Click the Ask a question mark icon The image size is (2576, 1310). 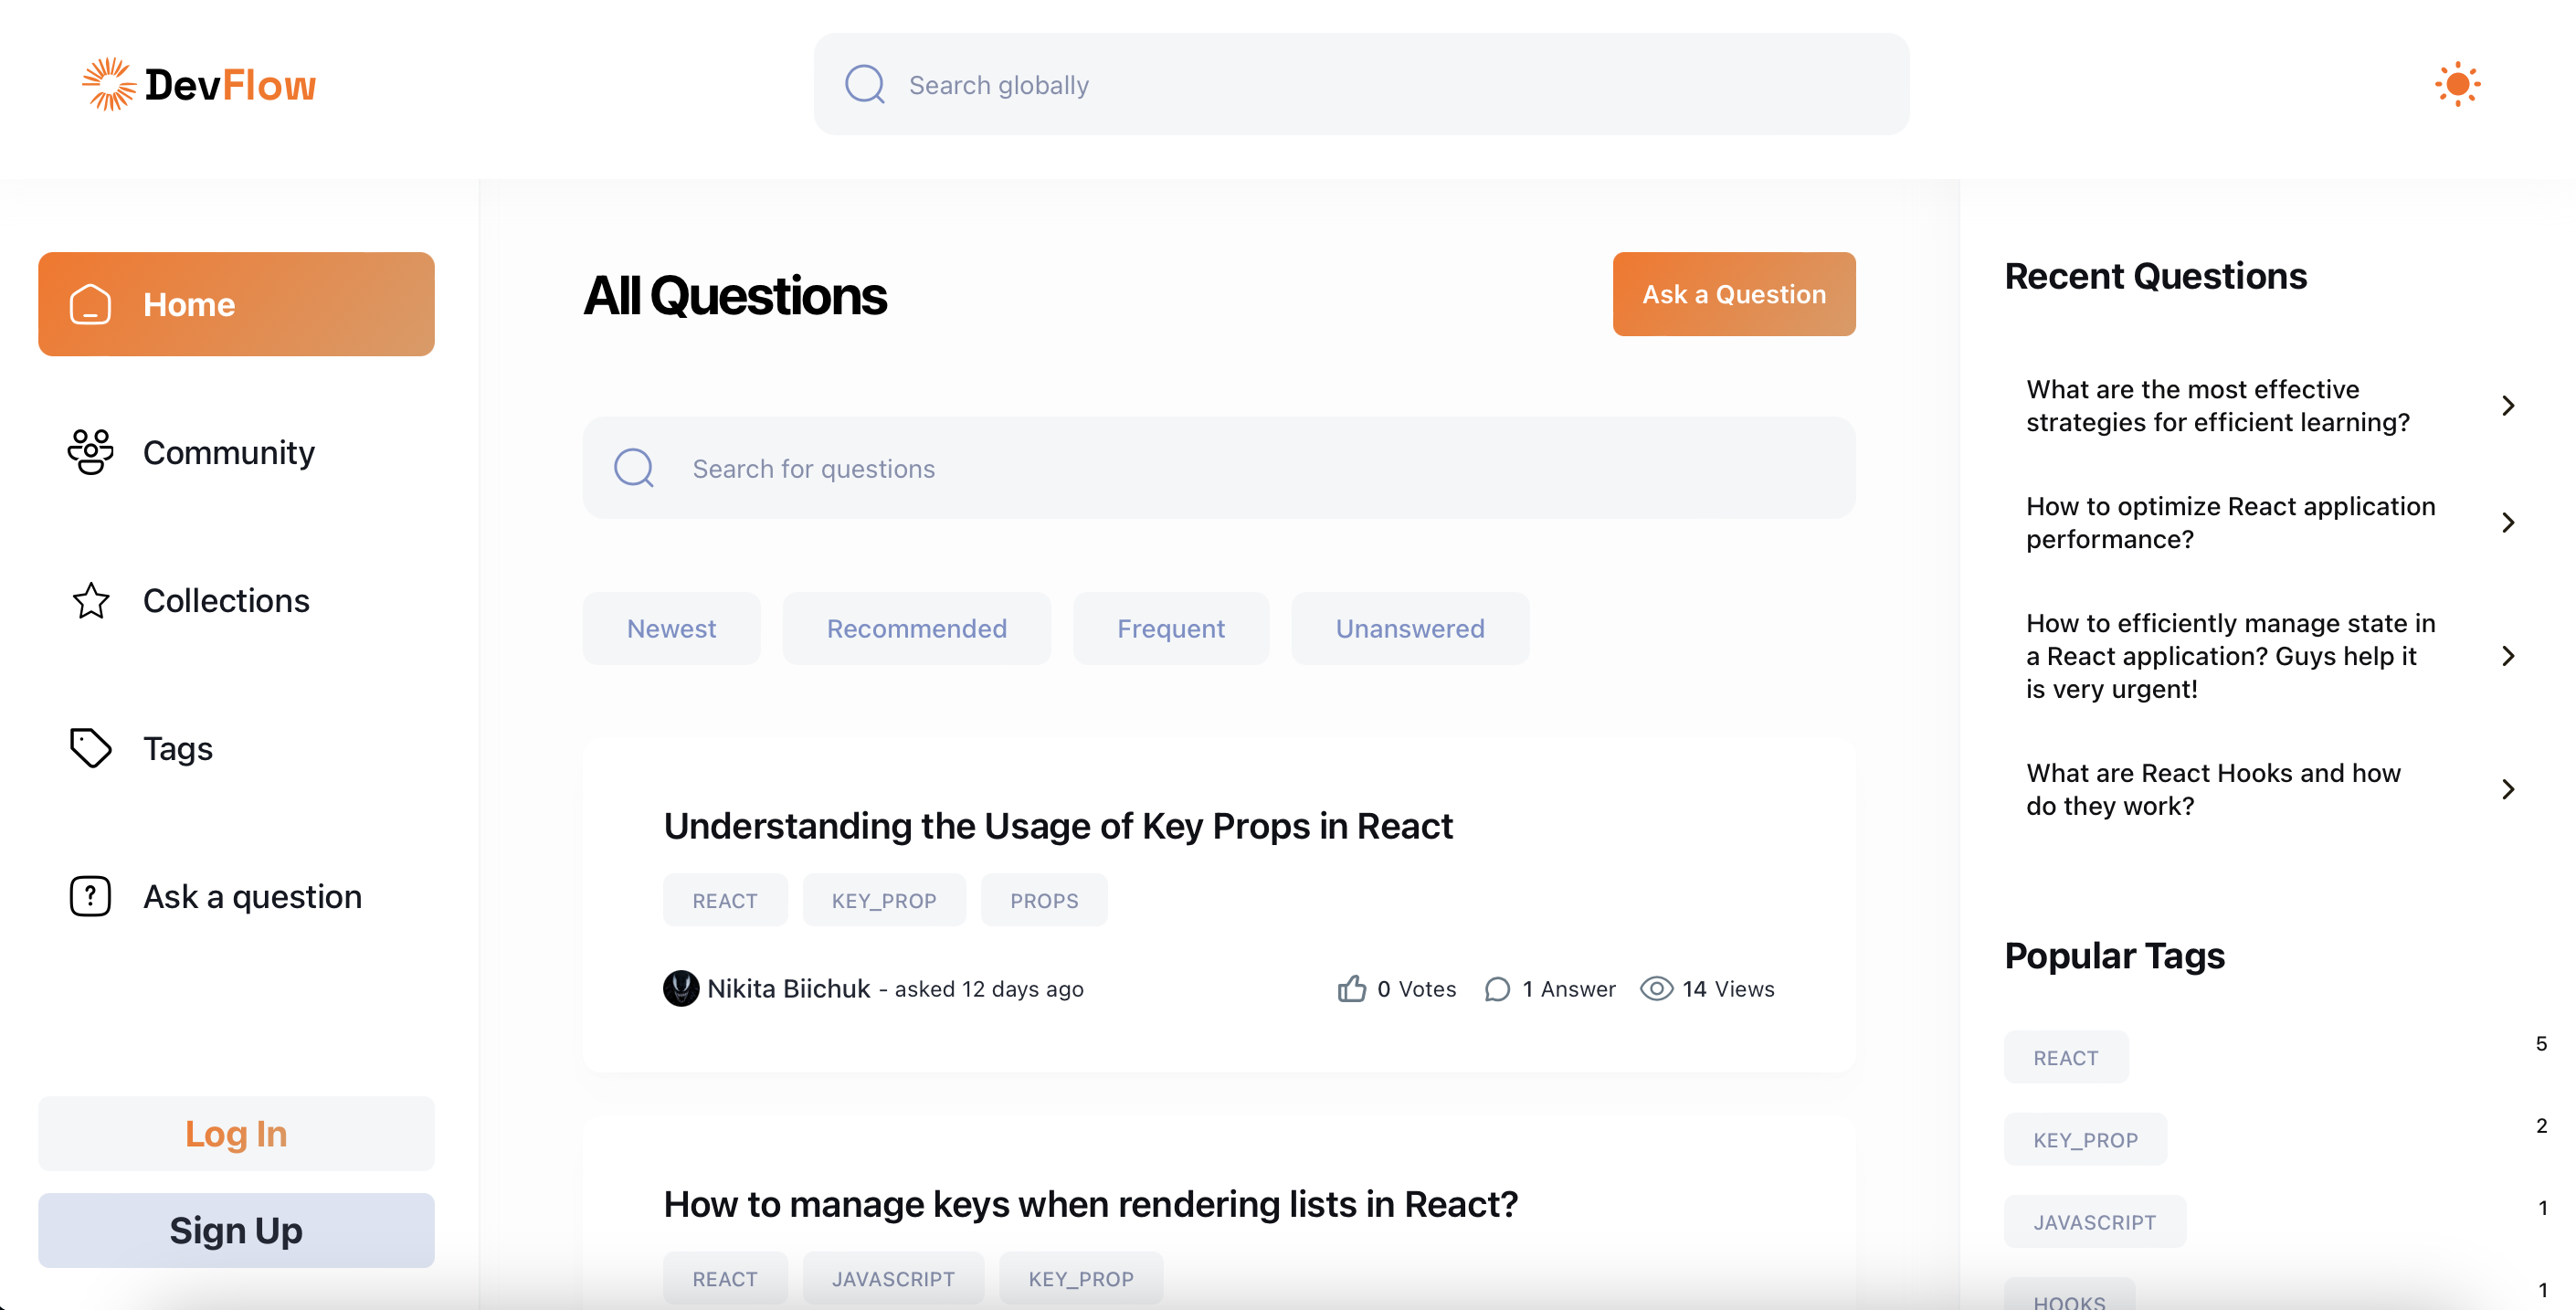tap(91, 896)
